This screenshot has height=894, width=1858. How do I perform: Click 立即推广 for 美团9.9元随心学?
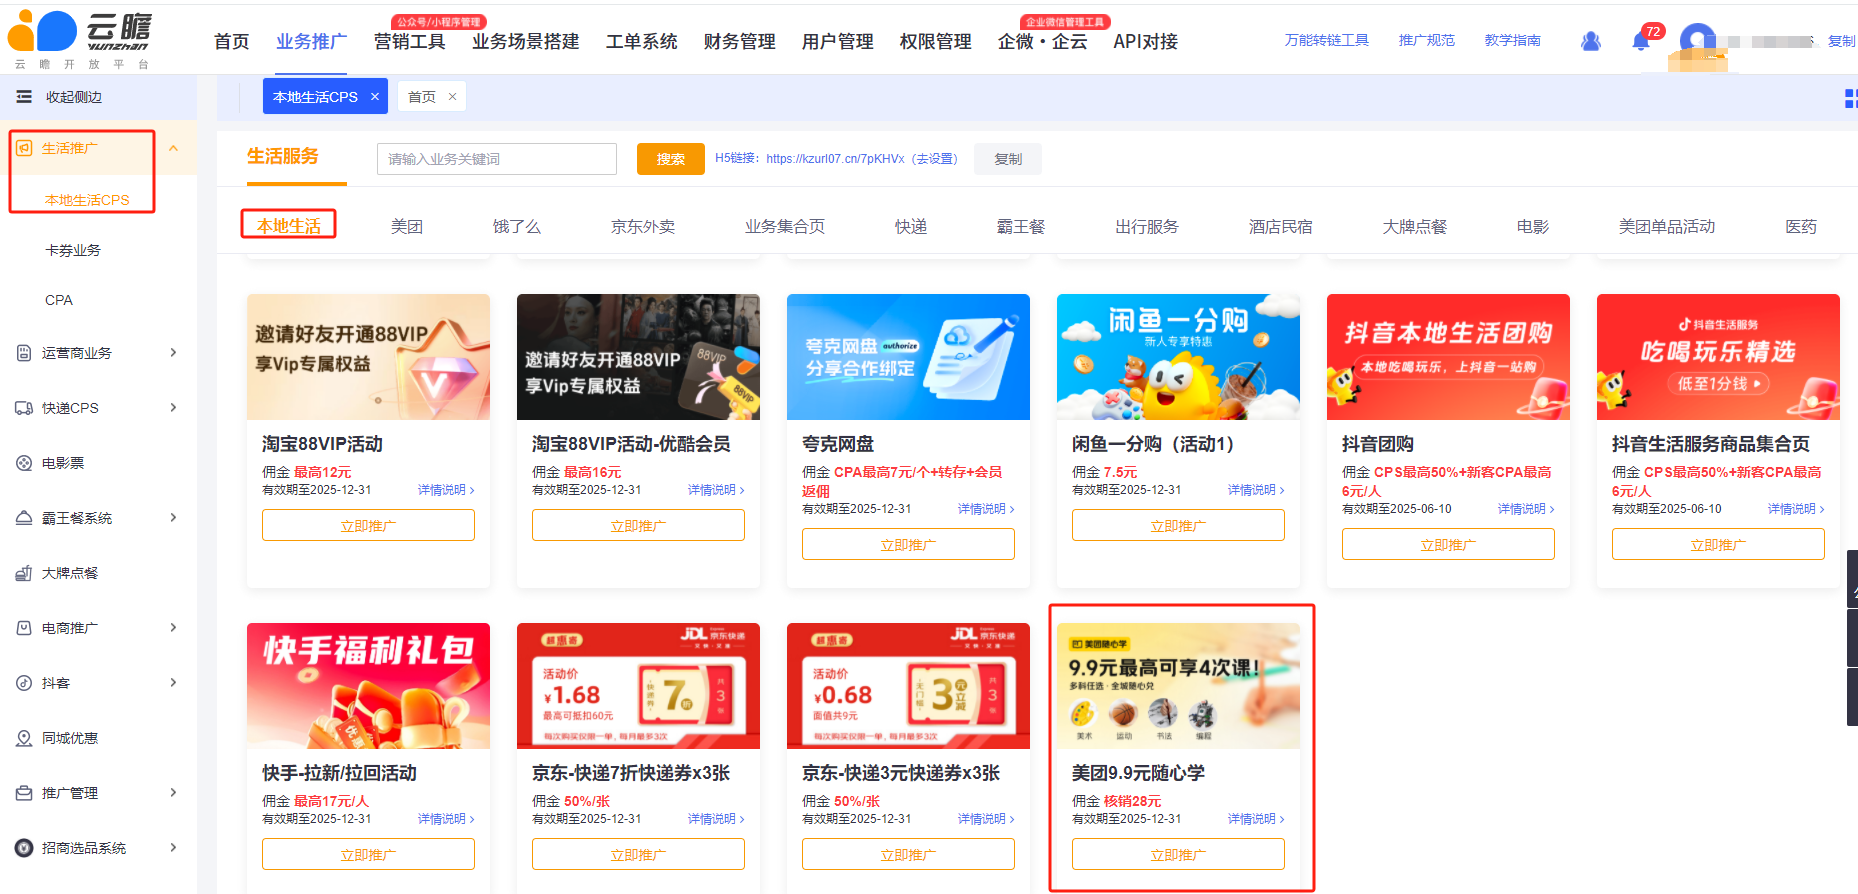click(1178, 854)
